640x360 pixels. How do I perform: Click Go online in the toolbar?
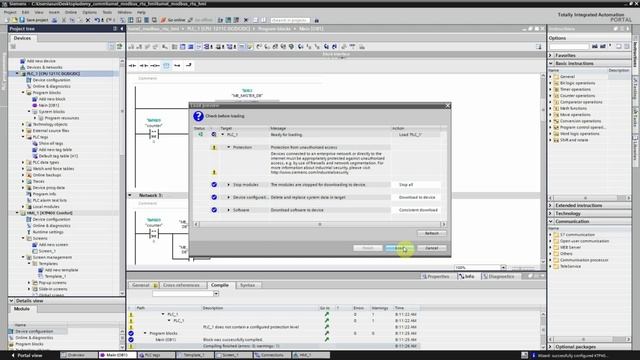point(173,20)
